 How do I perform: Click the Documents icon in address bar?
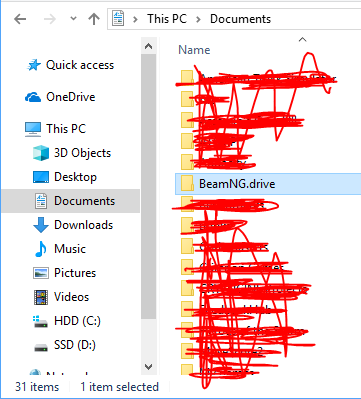[119, 19]
